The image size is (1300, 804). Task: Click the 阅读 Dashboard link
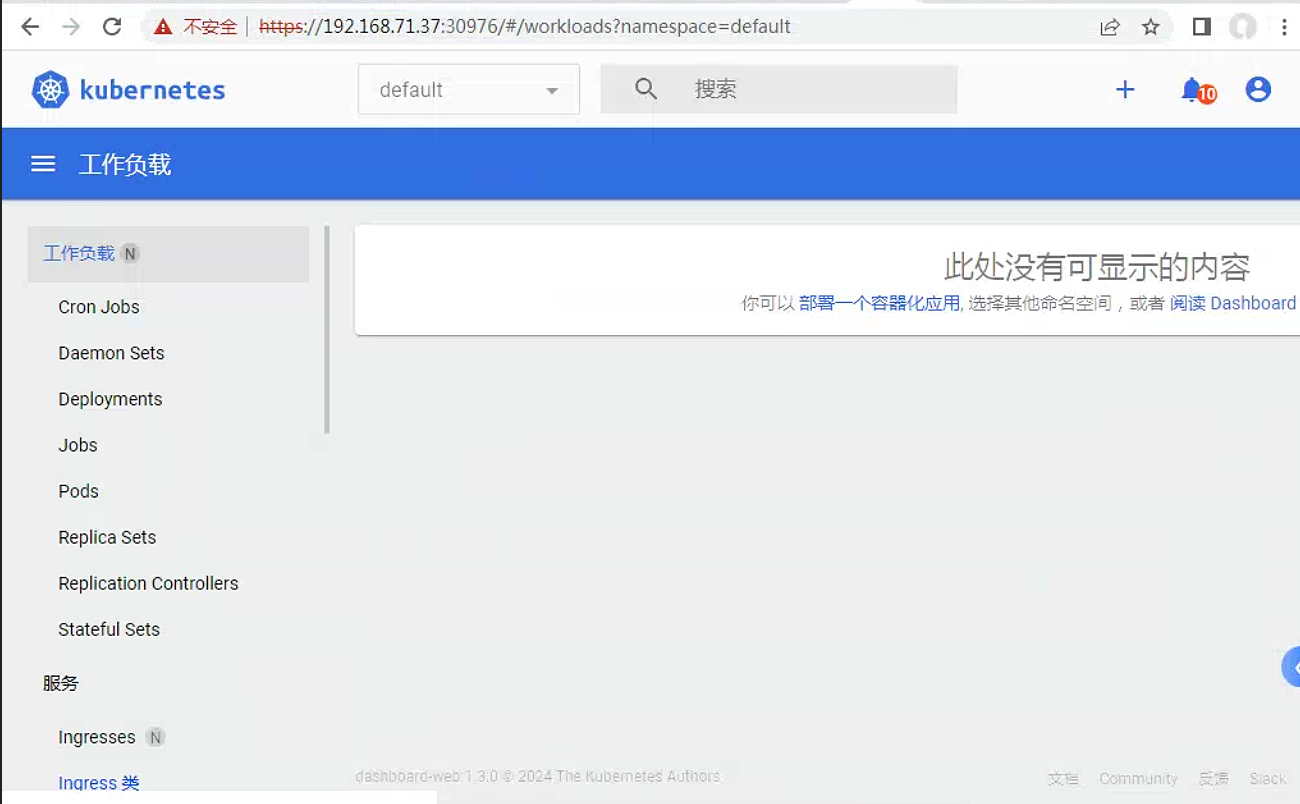[1233, 303]
